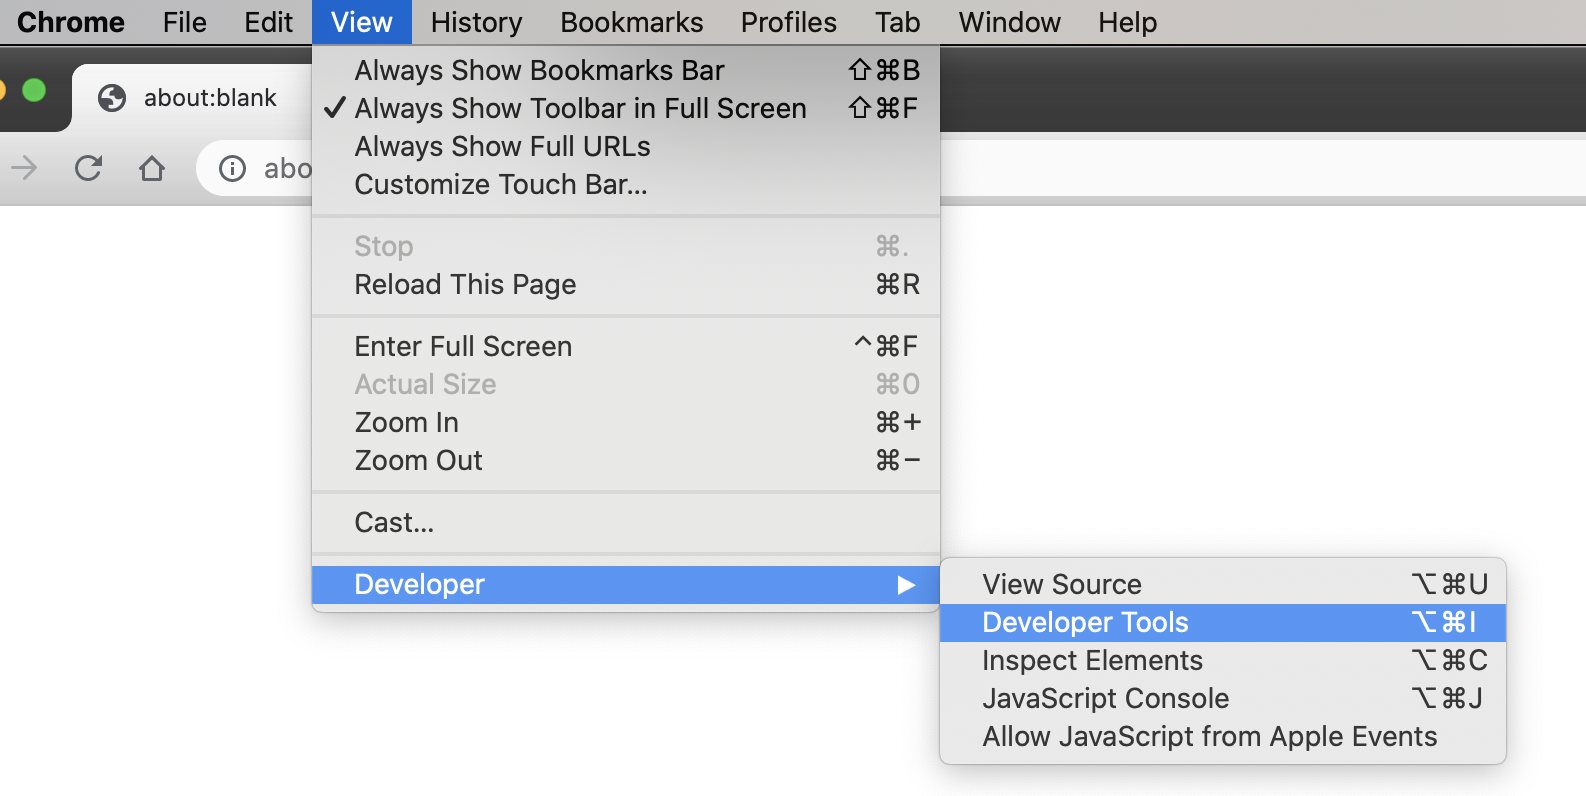Toggle Always Show Toolbar in Full Screen
The image size is (1586, 796).
point(626,108)
